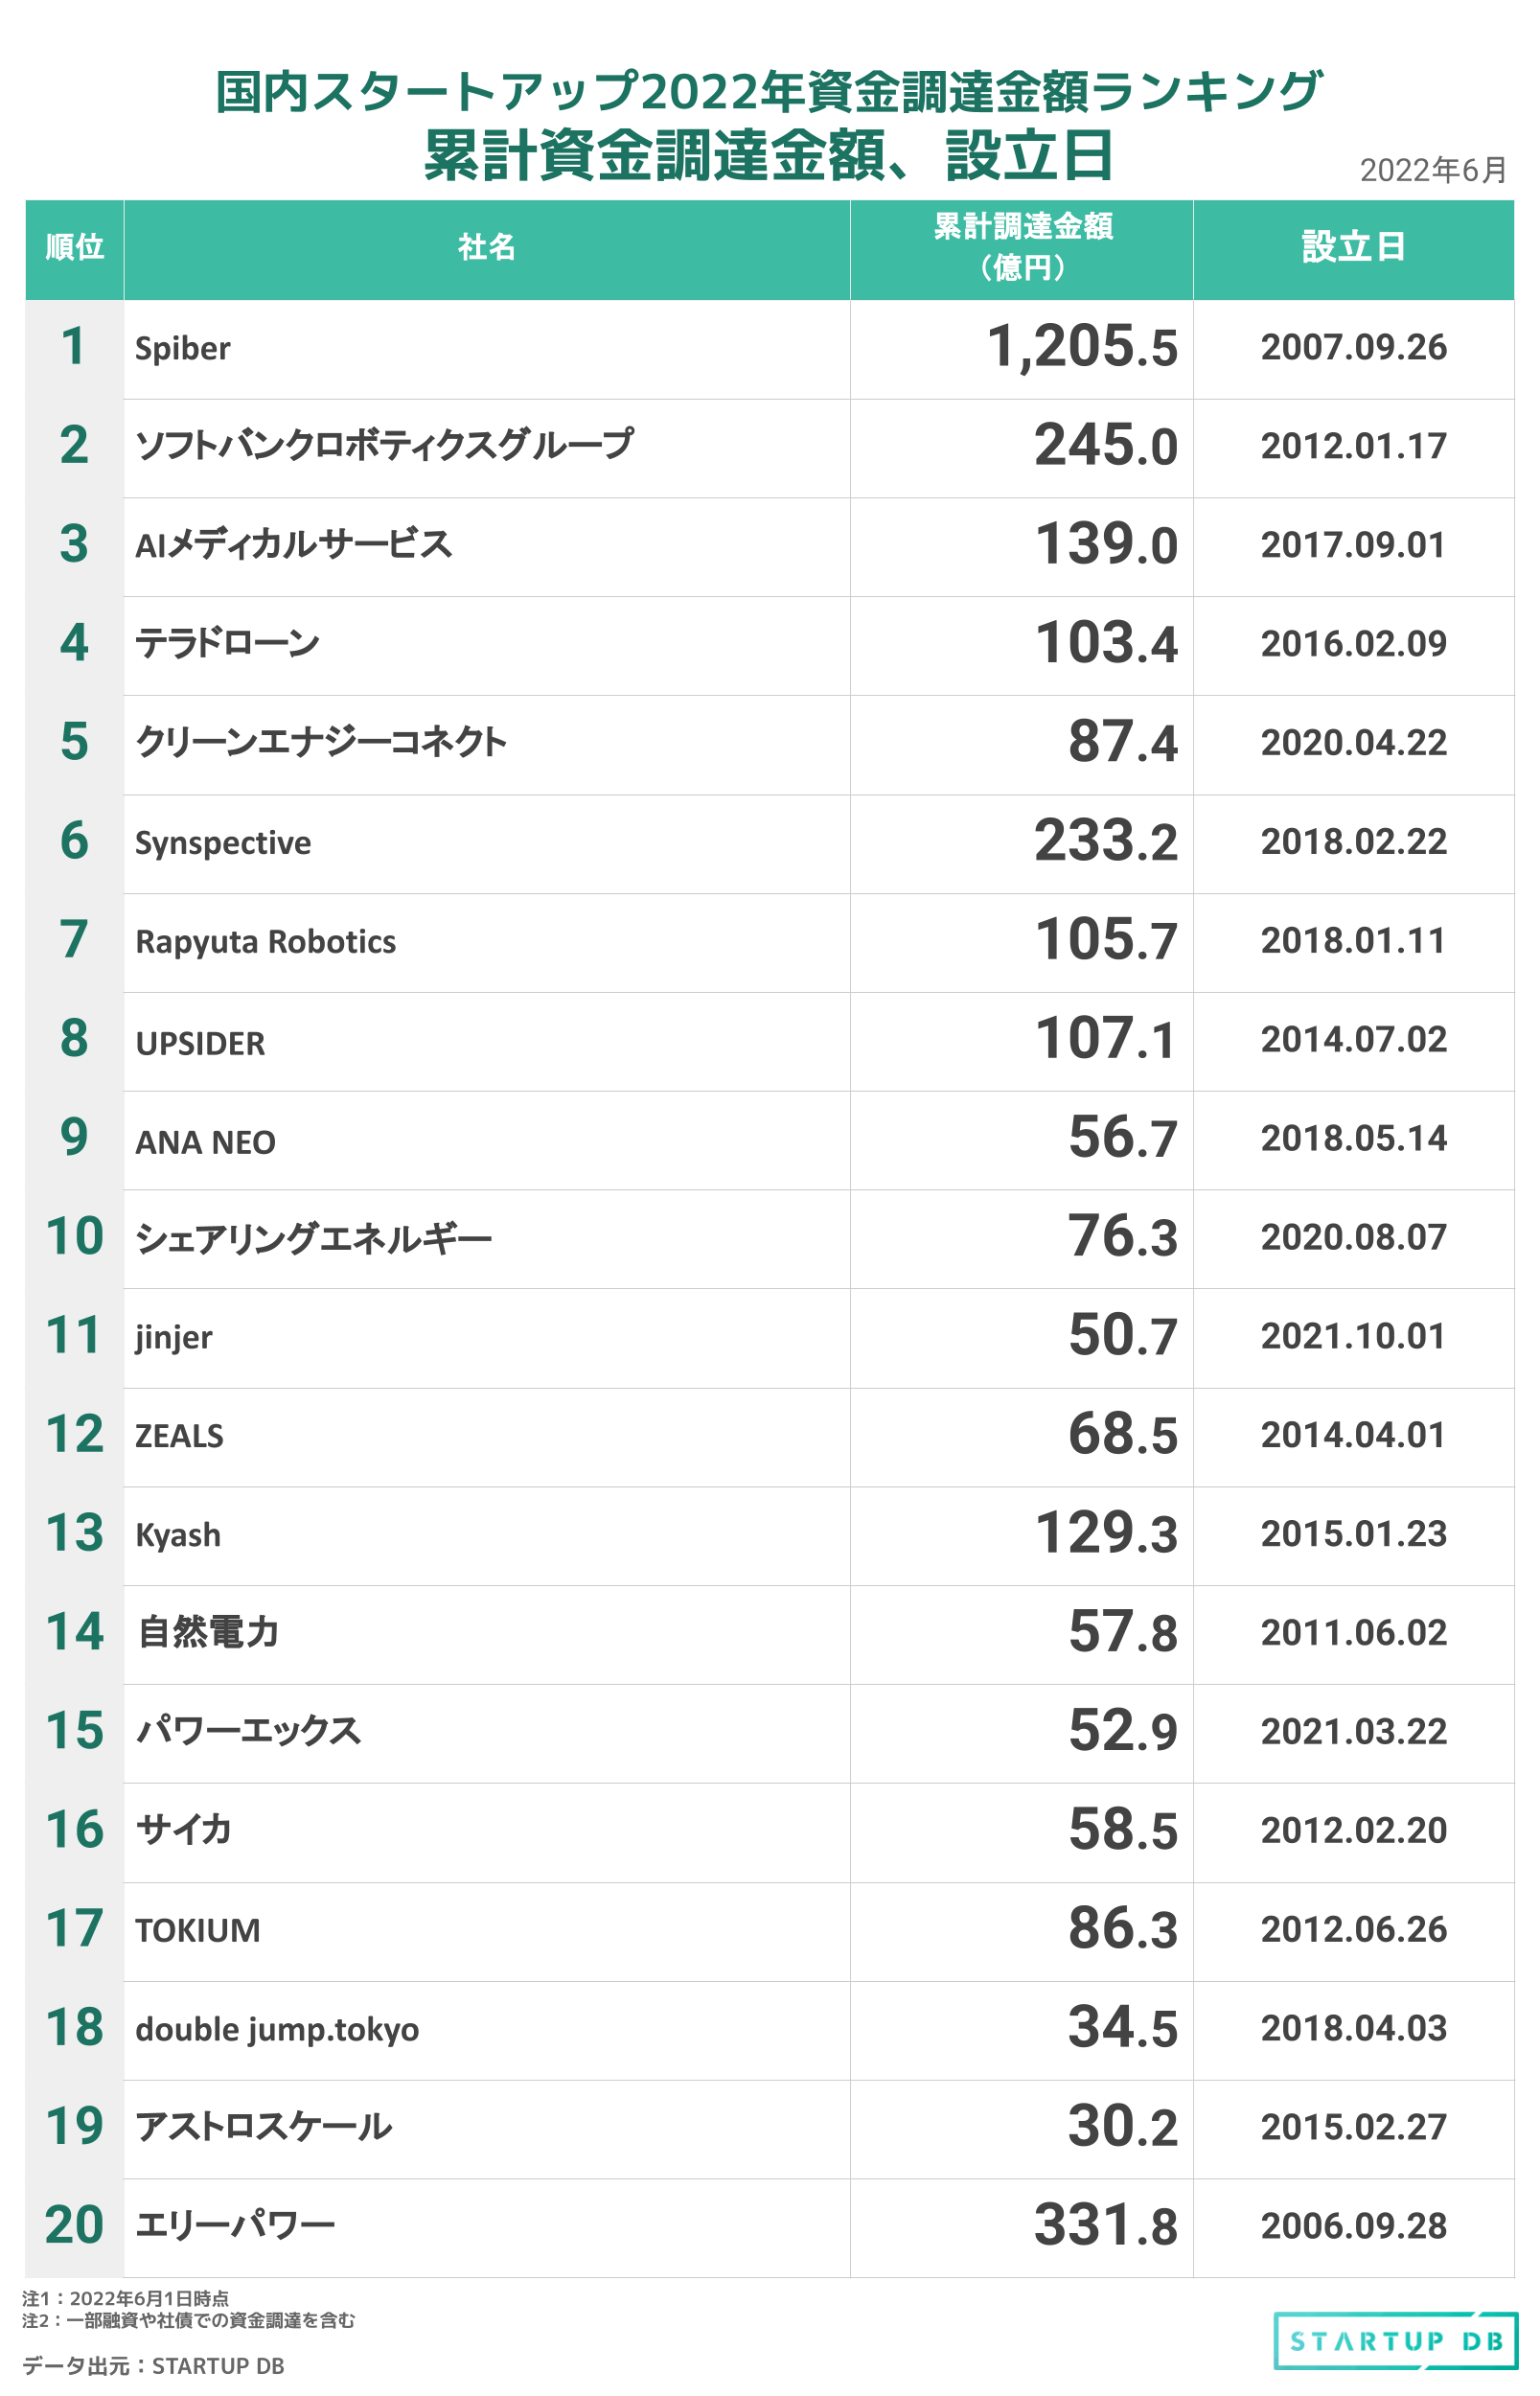Click Spiber's 1,205.5 funding amount

[x=1082, y=347]
